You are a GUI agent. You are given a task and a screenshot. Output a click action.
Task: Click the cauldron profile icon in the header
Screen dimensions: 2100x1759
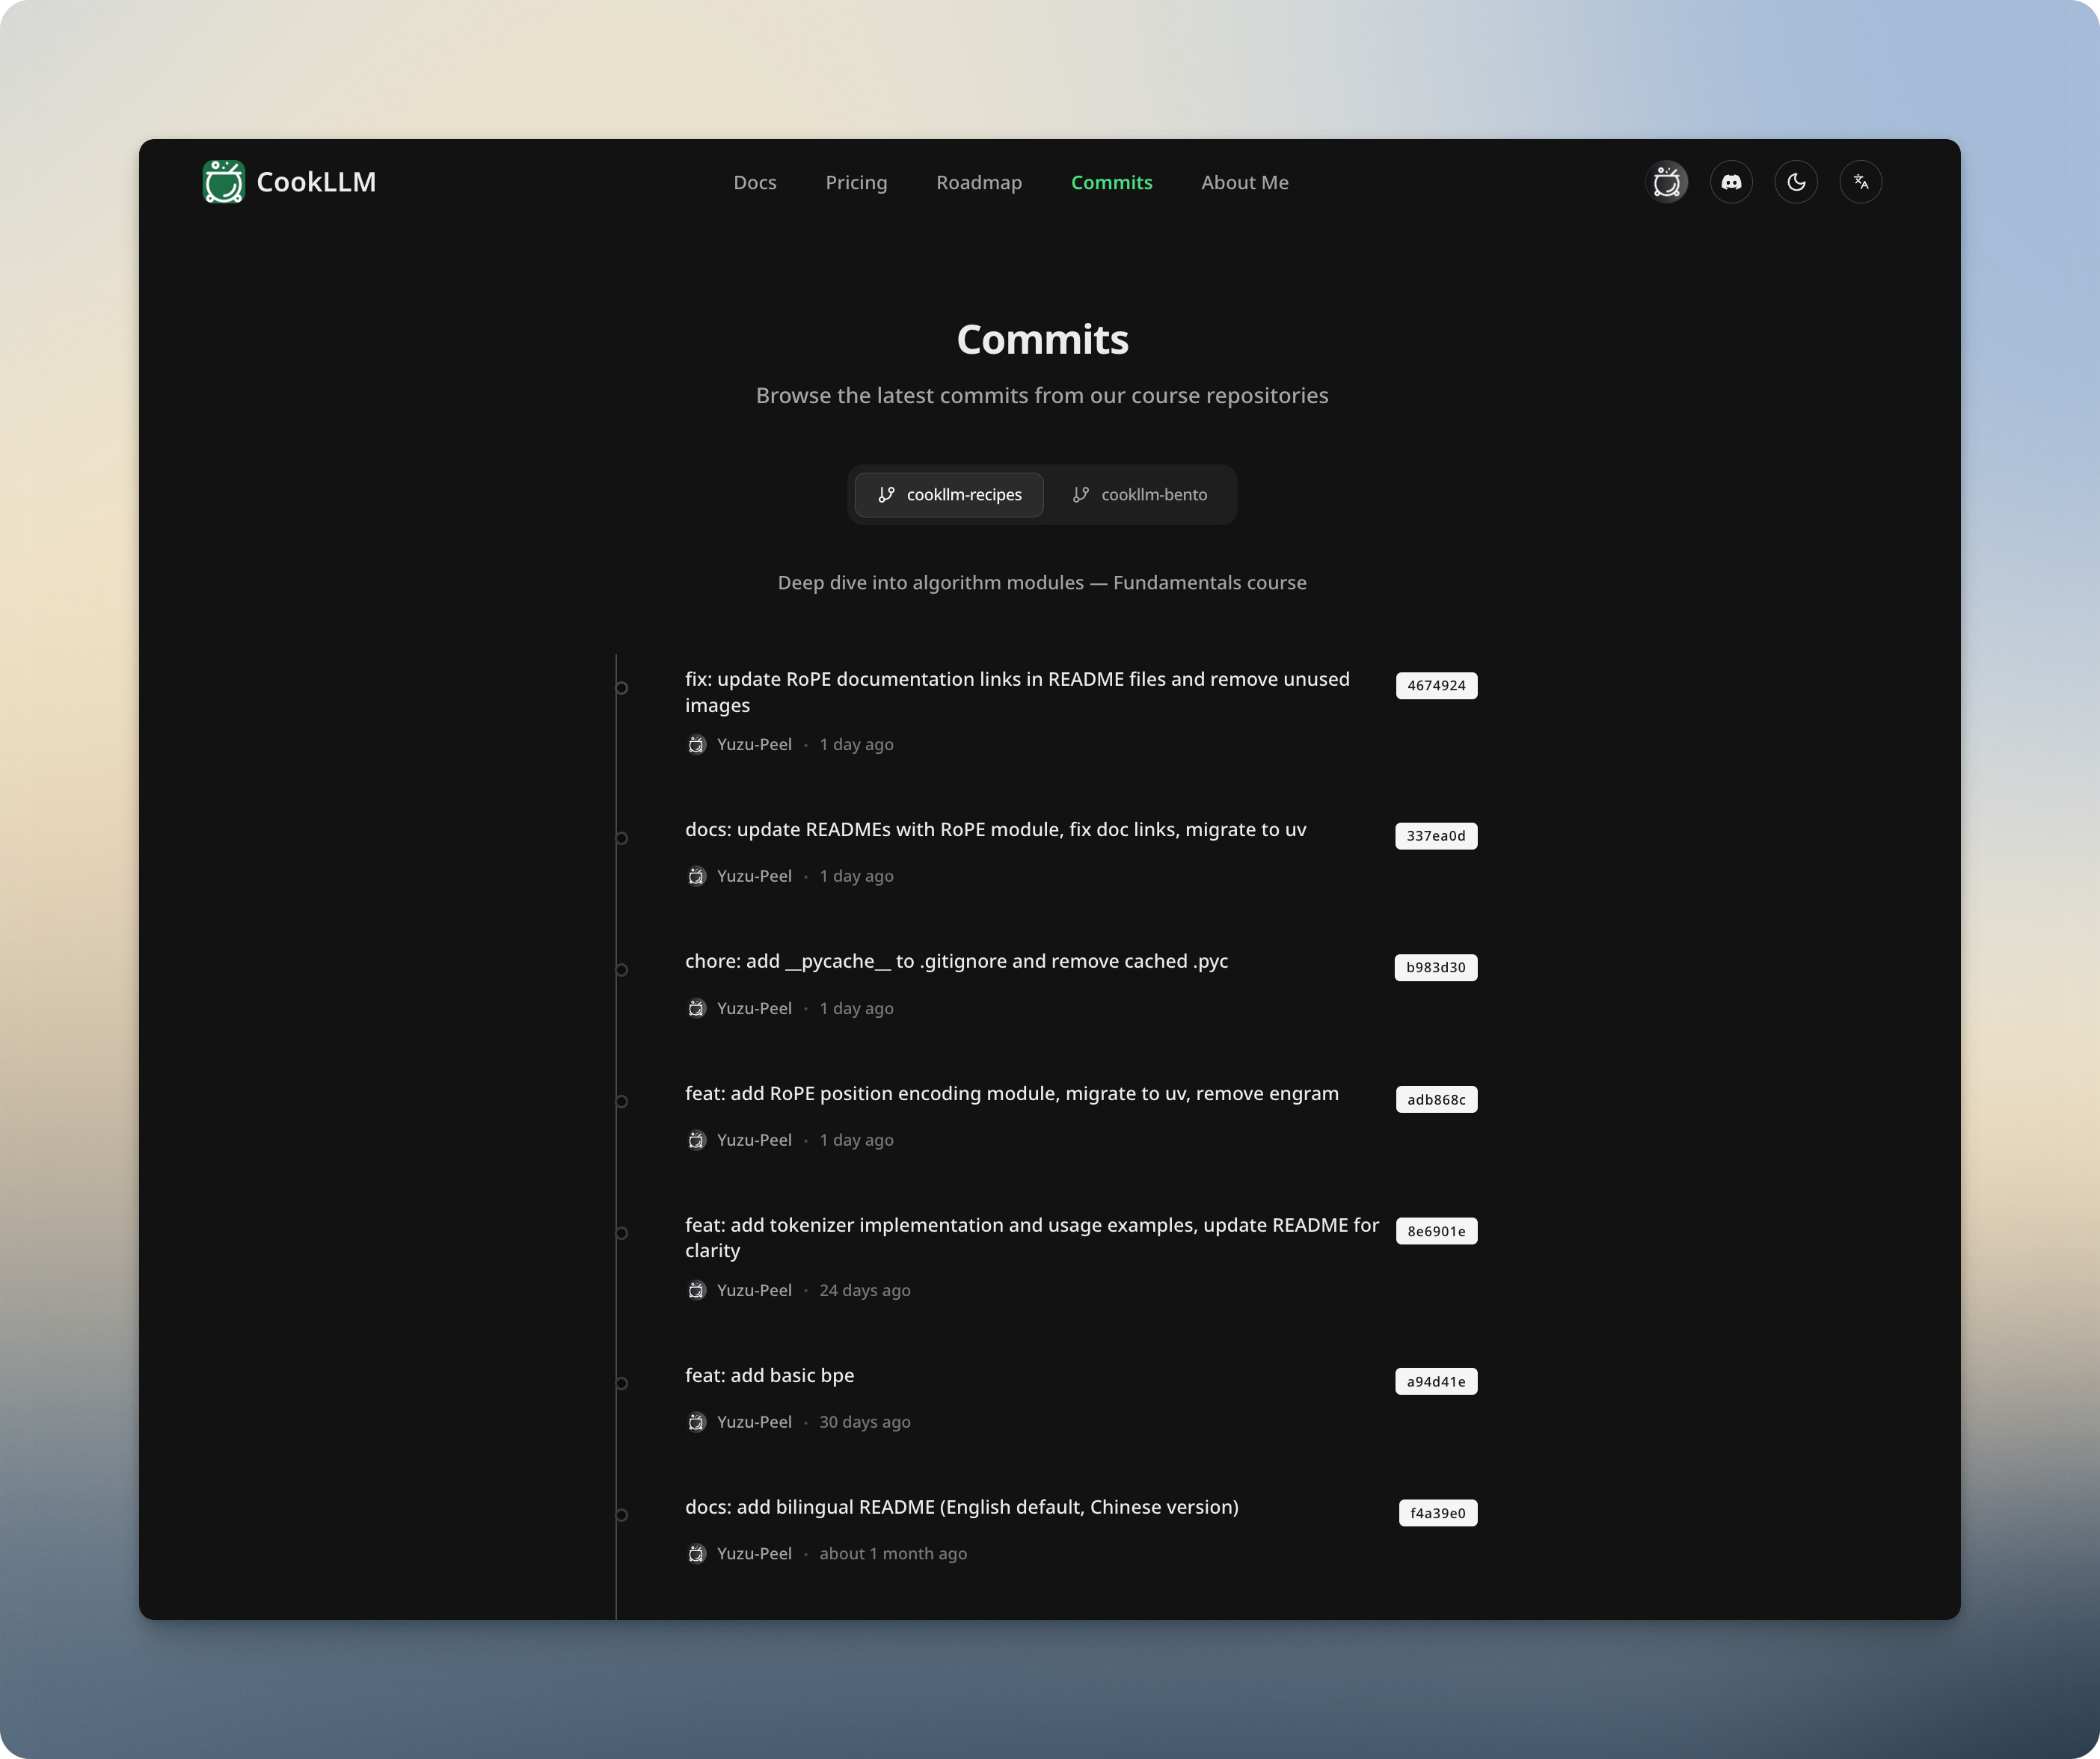pyautogui.click(x=1667, y=181)
